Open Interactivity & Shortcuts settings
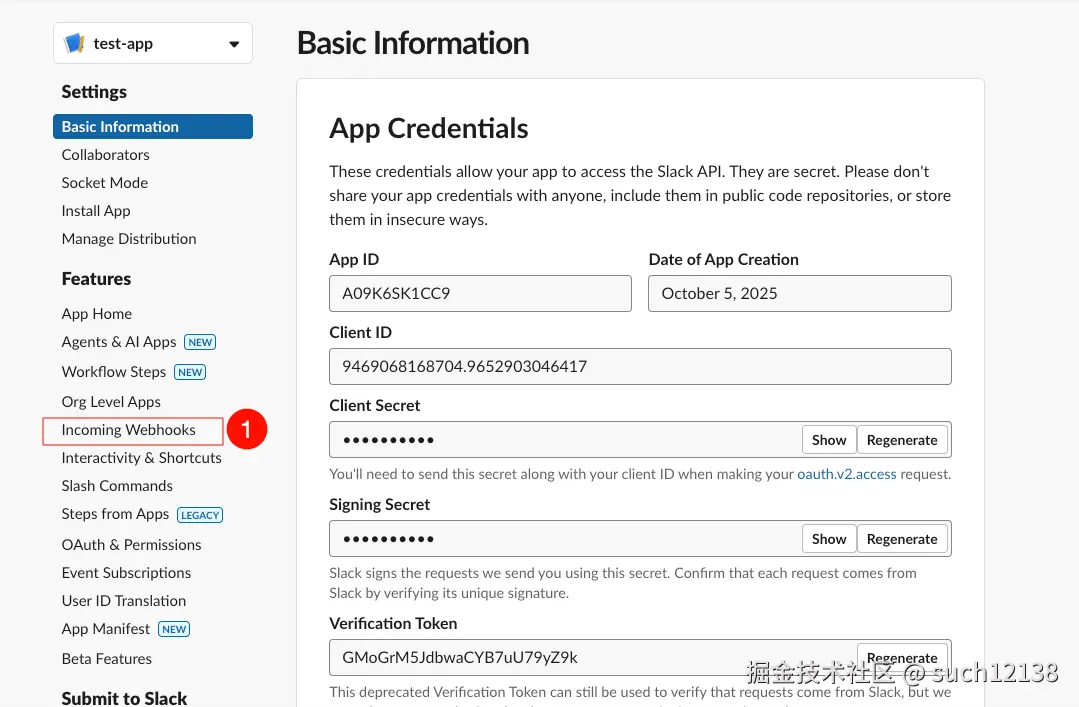 (x=141, y=458)
